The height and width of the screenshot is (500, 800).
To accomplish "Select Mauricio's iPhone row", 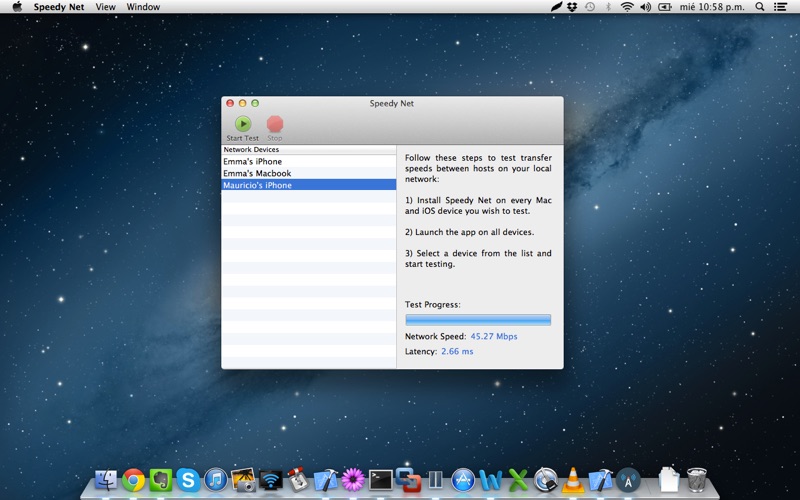I will 309,185.
